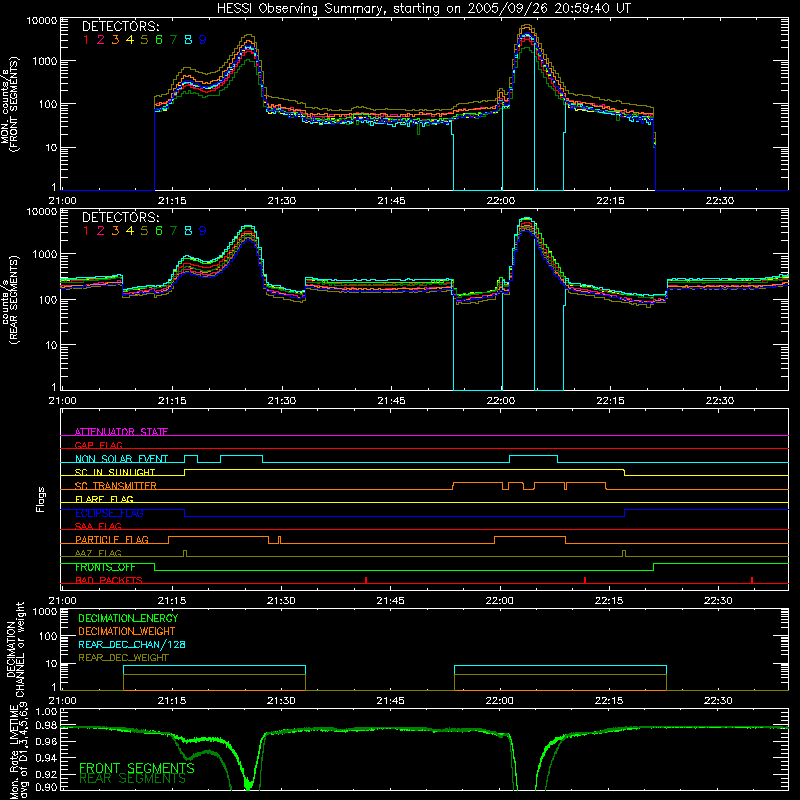Click REAR SEGMENTS label in the livetime plot
Image resolution: width=800 pixels, height=800 pixels.
coord(133,779)
